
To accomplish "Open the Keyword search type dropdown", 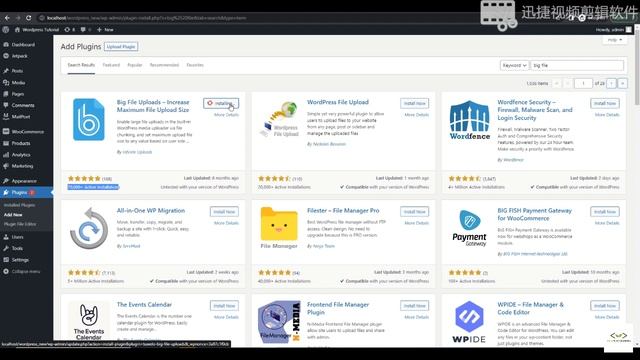I will click(x=514, y=65).
